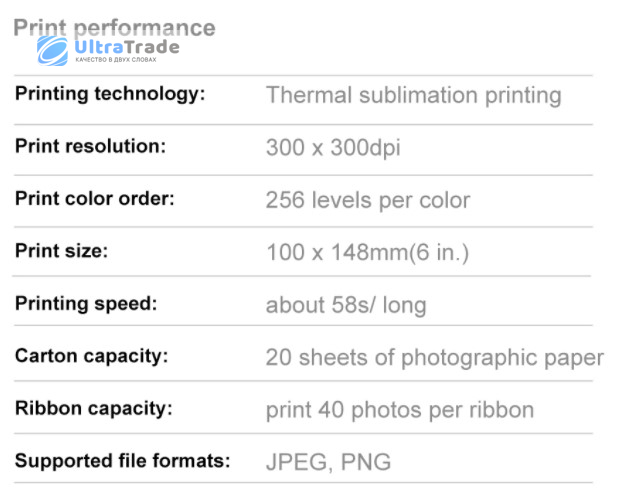Click the UltraTrade swirl logo icon

click(x=52, y=51)
